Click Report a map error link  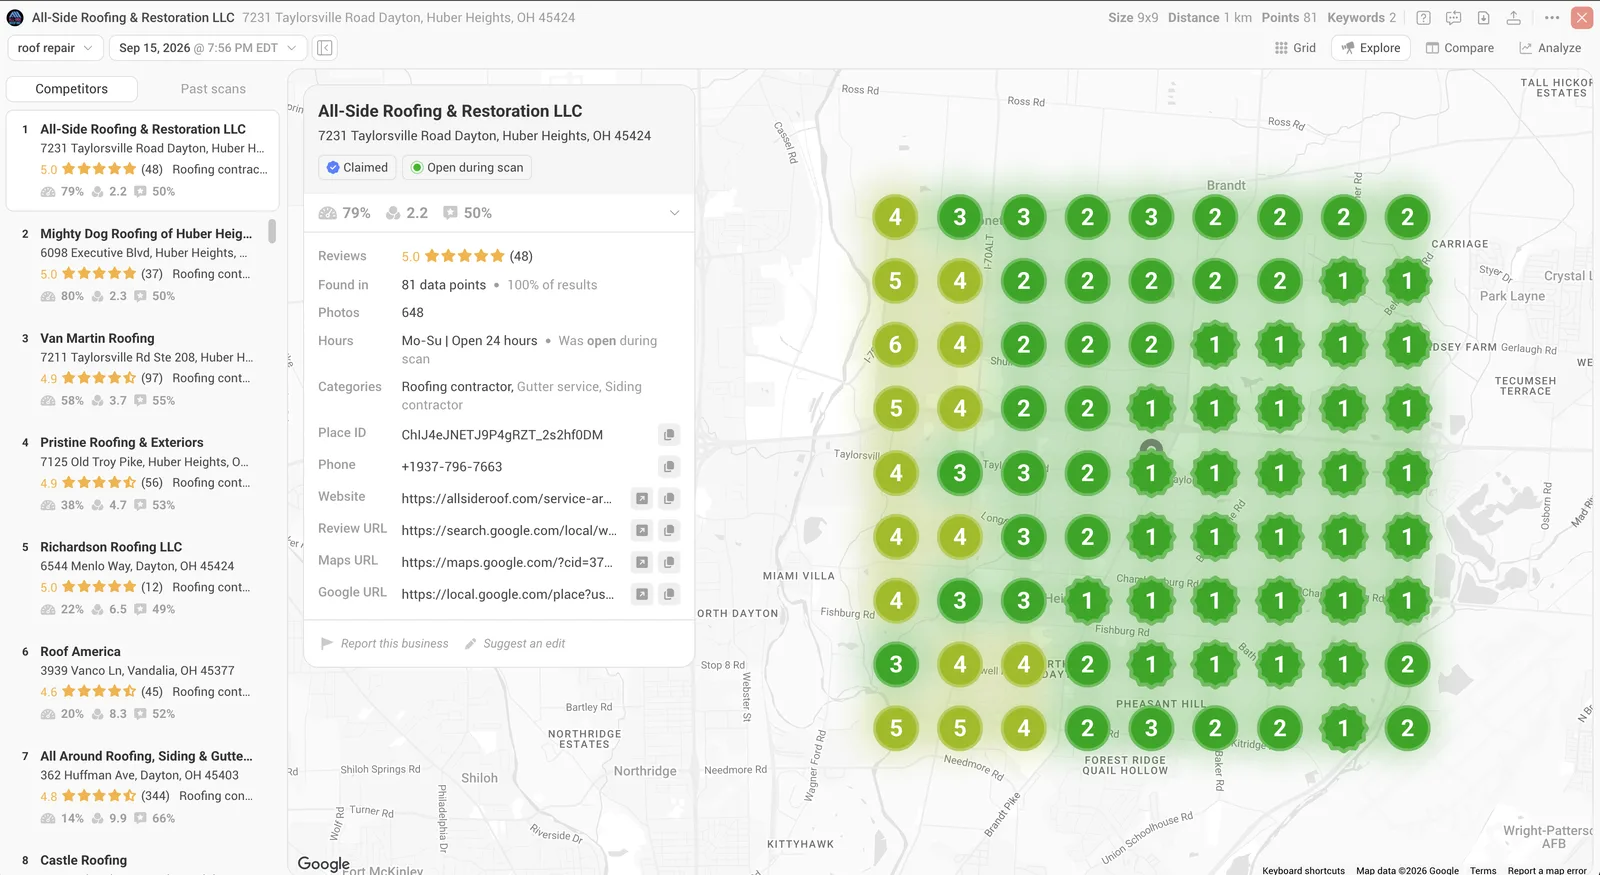pyautogui.click(x=1547, y=870)
